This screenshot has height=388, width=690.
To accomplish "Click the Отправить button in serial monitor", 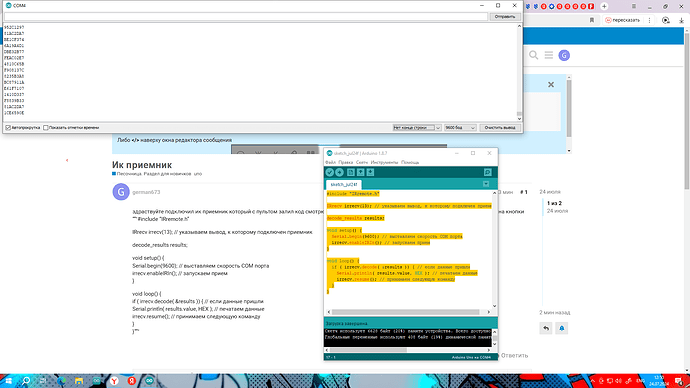I will click(505, 17).
